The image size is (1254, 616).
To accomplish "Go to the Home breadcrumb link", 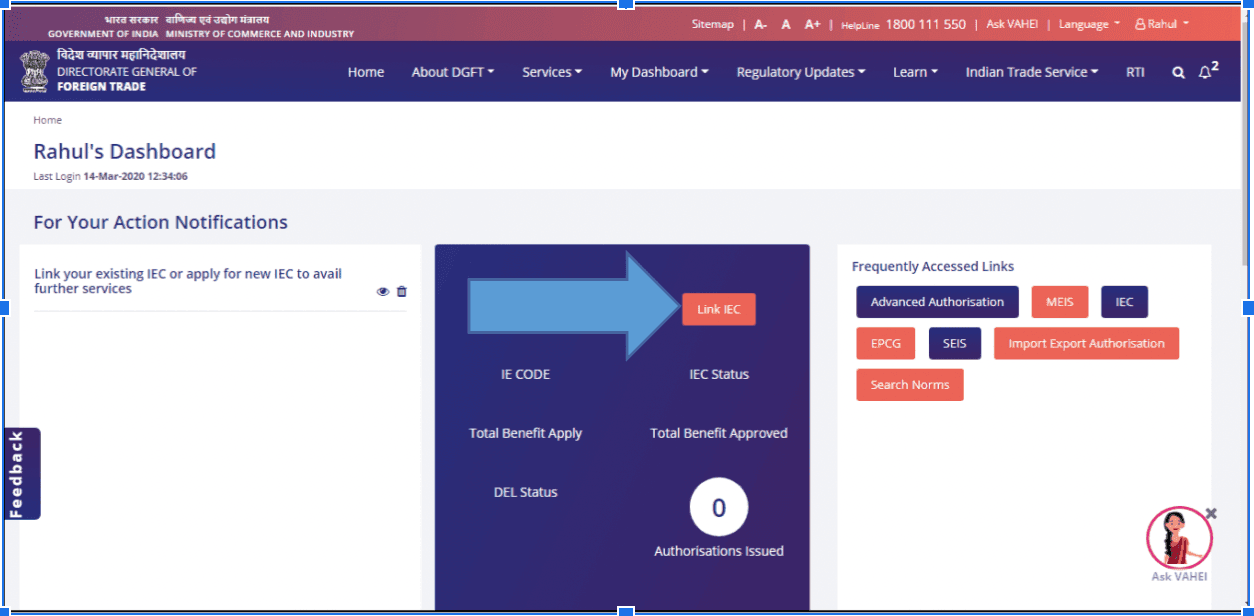I will (x=47, y=120).
